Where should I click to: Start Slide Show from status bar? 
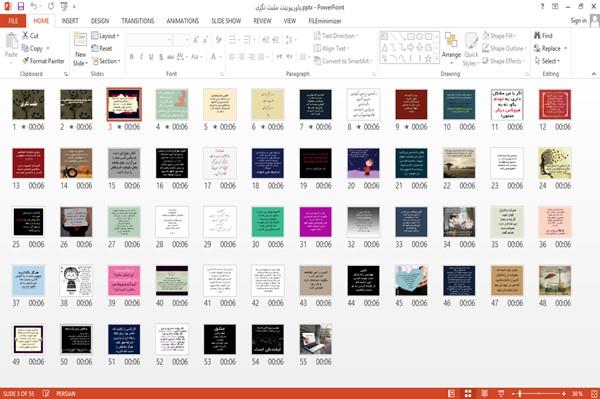(x=501, y=393)
